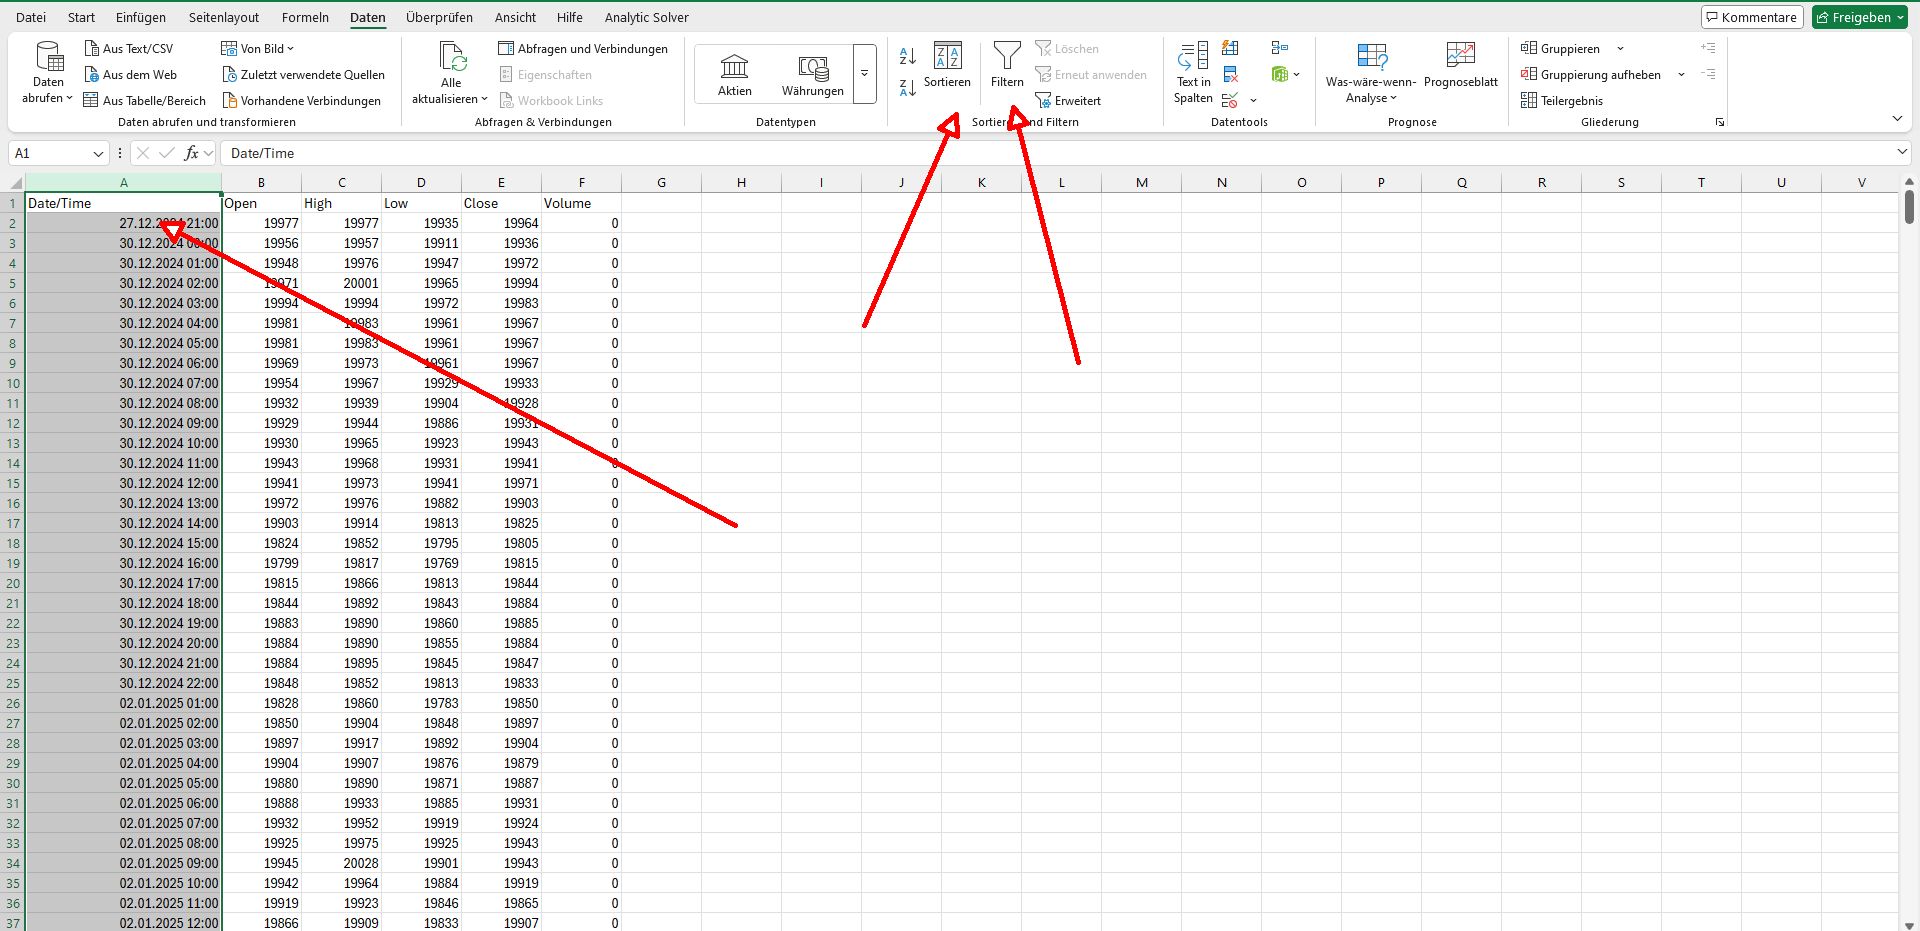Image resolution: width=1920 pixels, height=931 pixels.
Task: Open the Erweitert advanced filter
Action: 1068,101
